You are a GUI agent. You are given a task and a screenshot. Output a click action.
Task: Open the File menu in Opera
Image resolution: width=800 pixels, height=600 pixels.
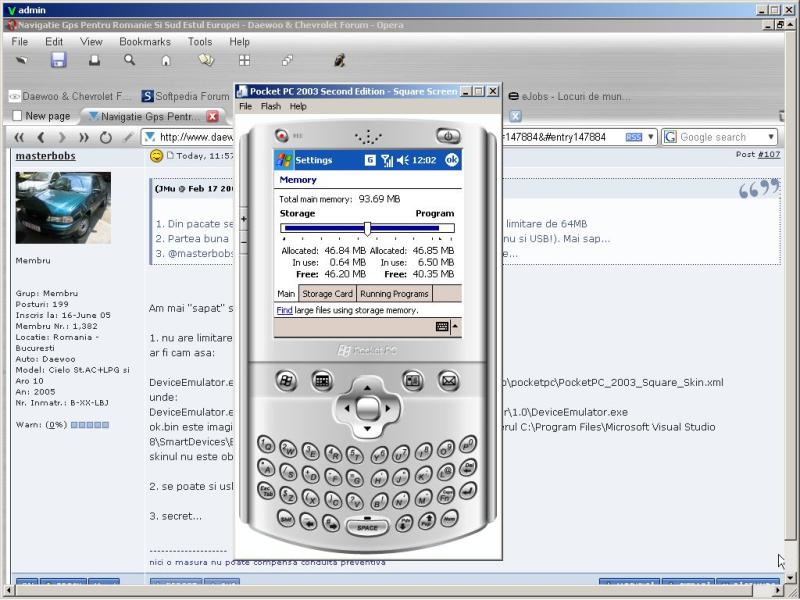click(x=20, y=42)
